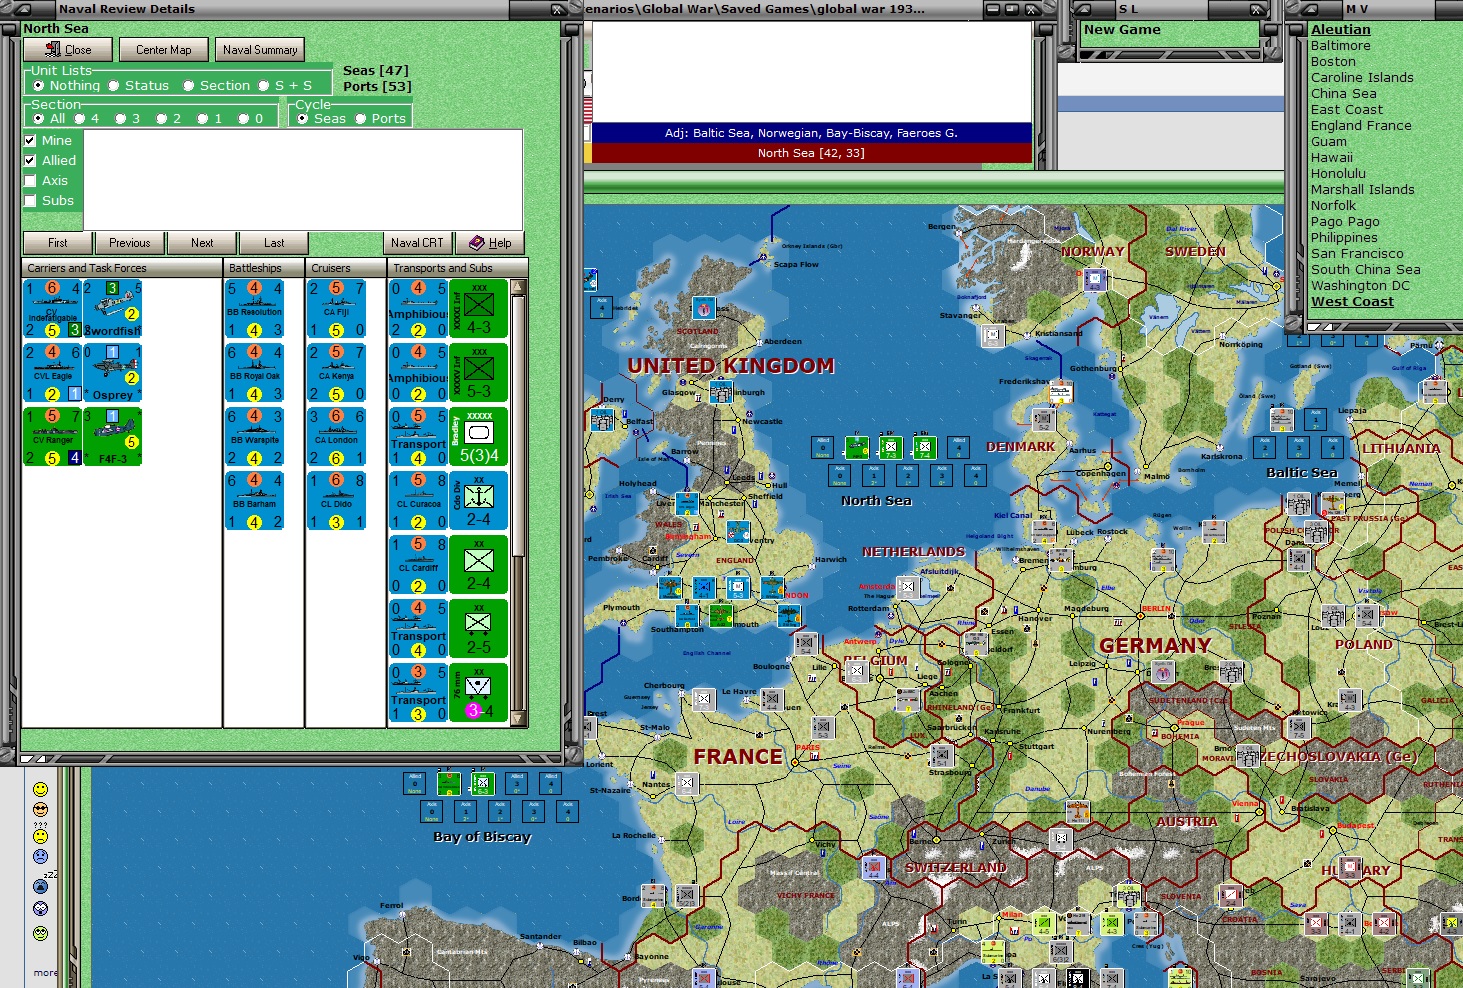Select the CA Fiji cruiser counter
1463x988 pixels.
(x=337, y=309)
